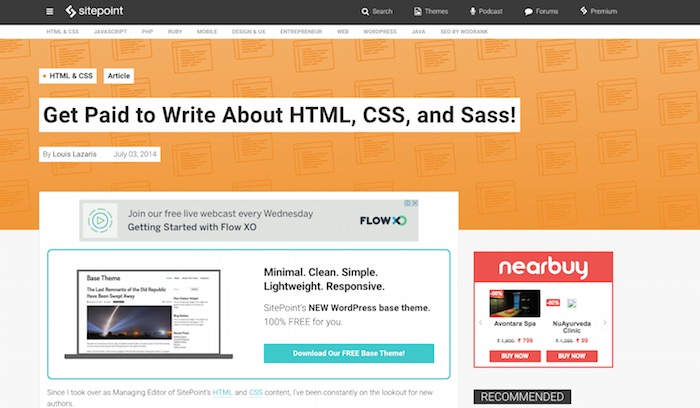Click the July 03, 2014 date
The width and height of the screenshot is (700, 408).
point(135,154)
